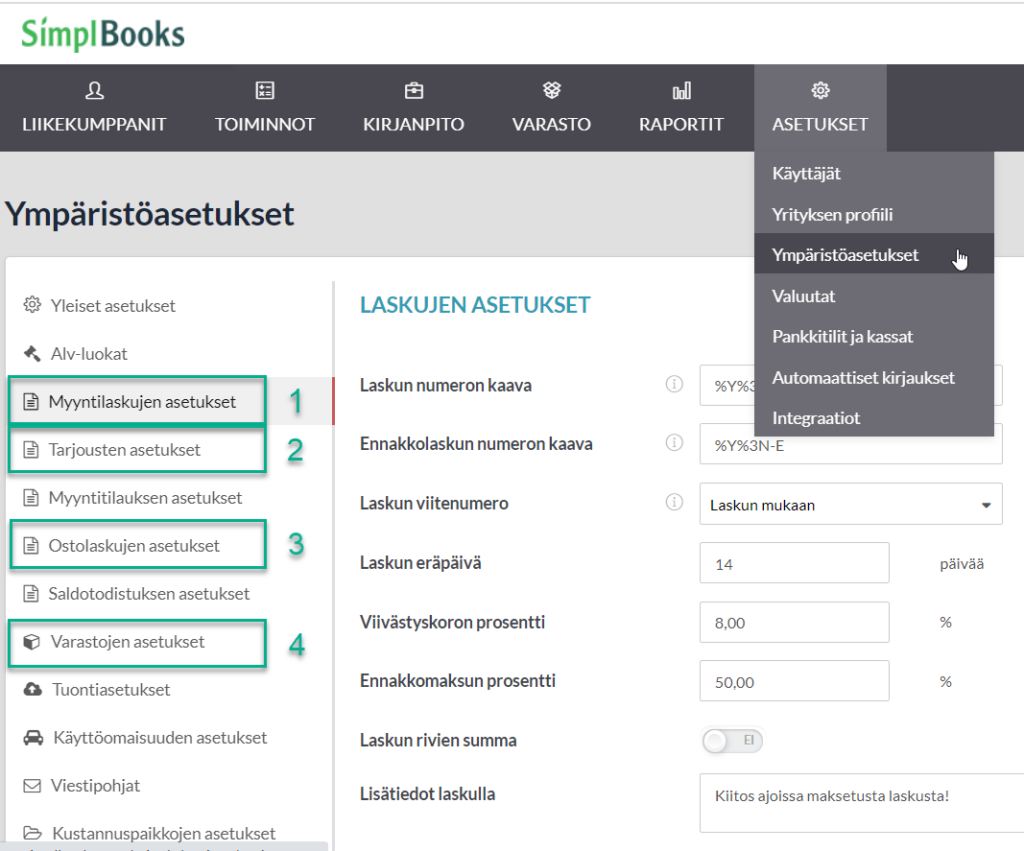Open Varastojen asetukset section

coord(127,642)
